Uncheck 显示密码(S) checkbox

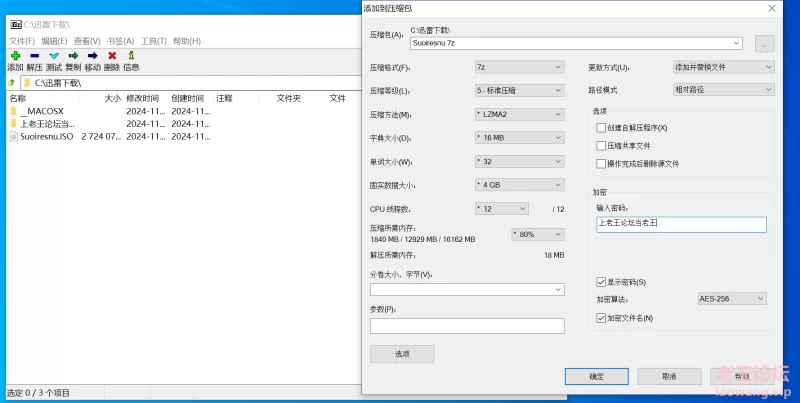click(601, 282)
